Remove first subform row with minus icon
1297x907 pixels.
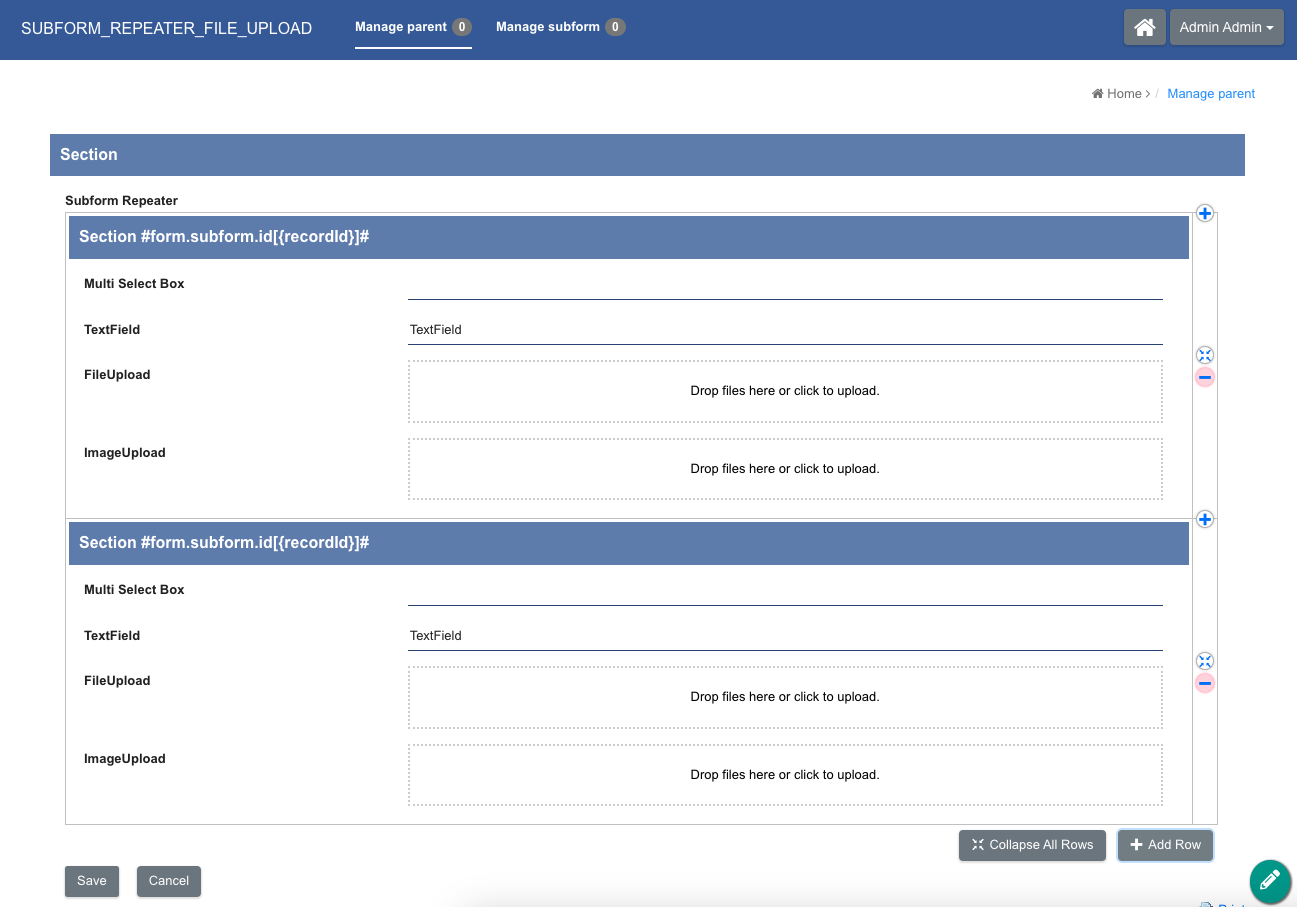pos(1205,377)
